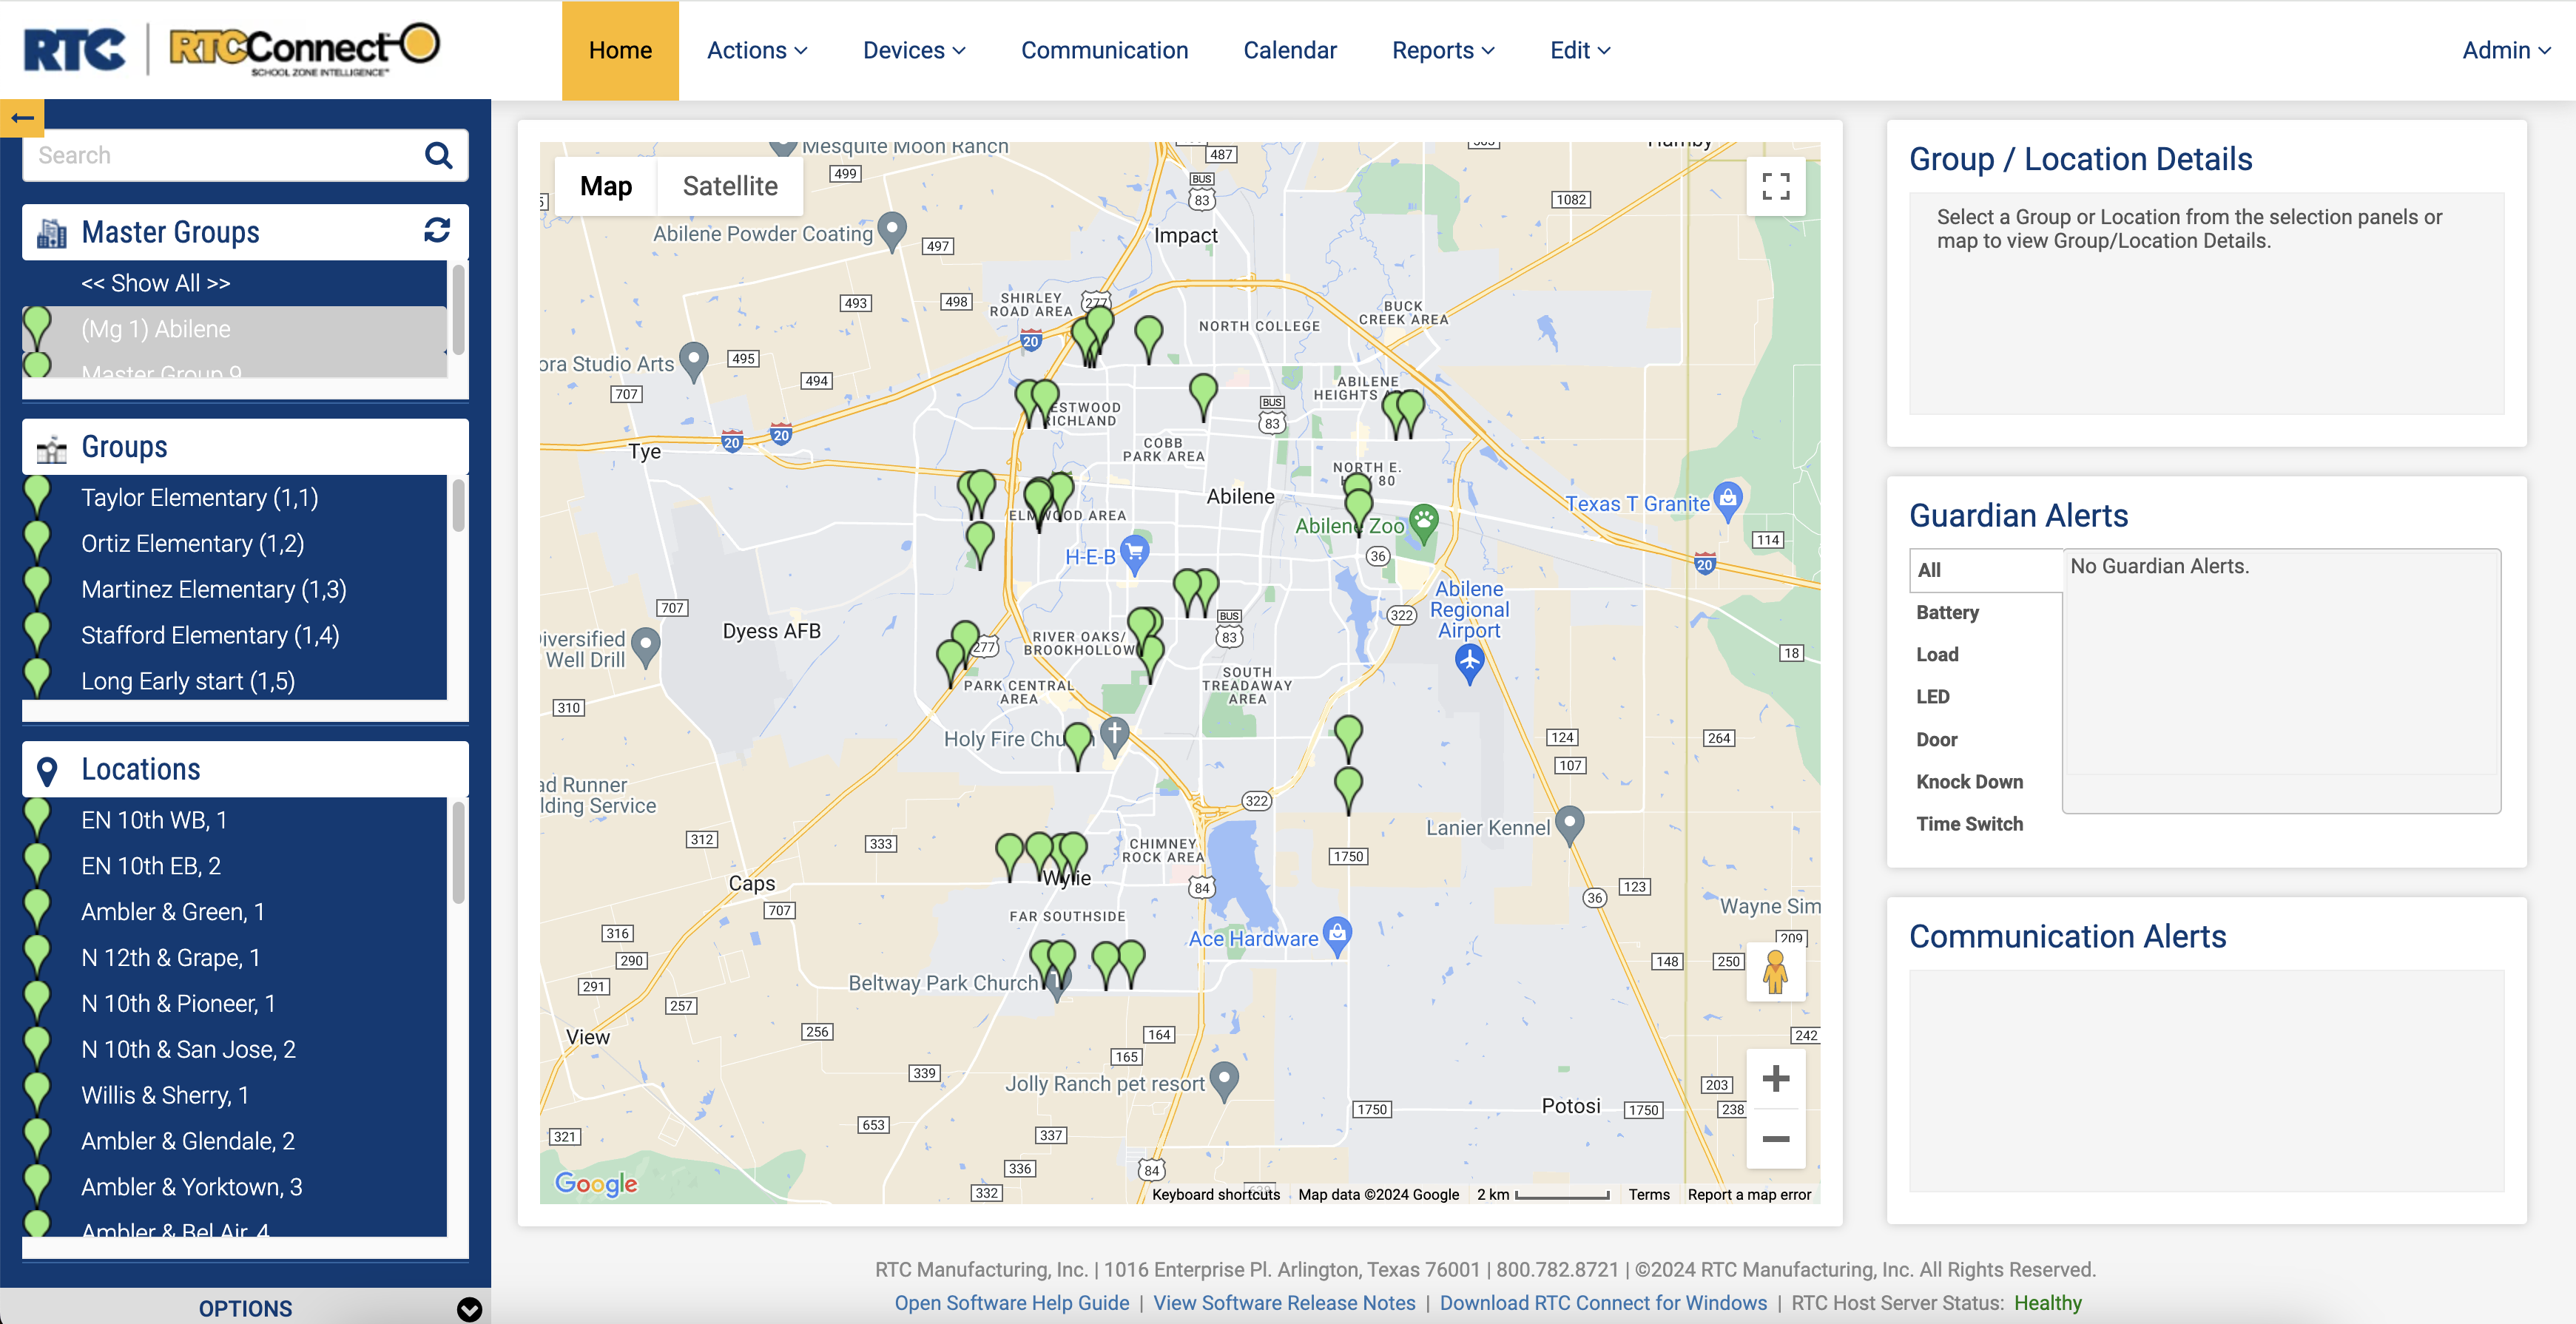Switch to standard Map view

pos(606,186)
